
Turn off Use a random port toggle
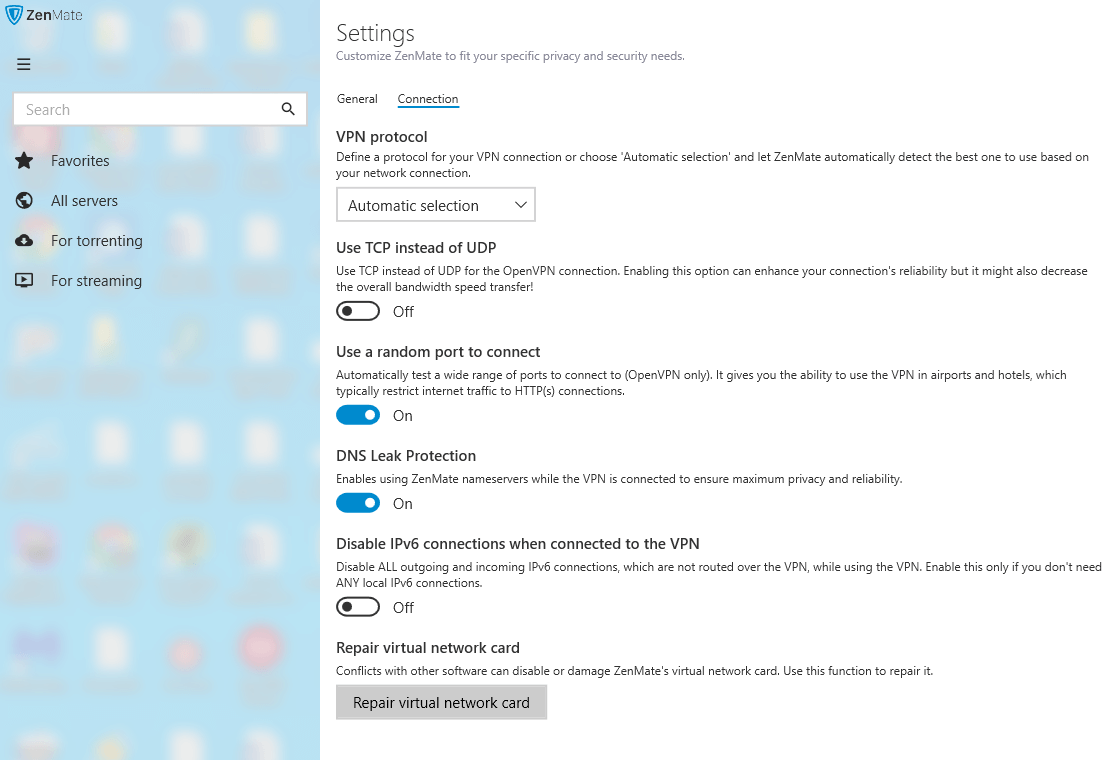tap(358, 415)
